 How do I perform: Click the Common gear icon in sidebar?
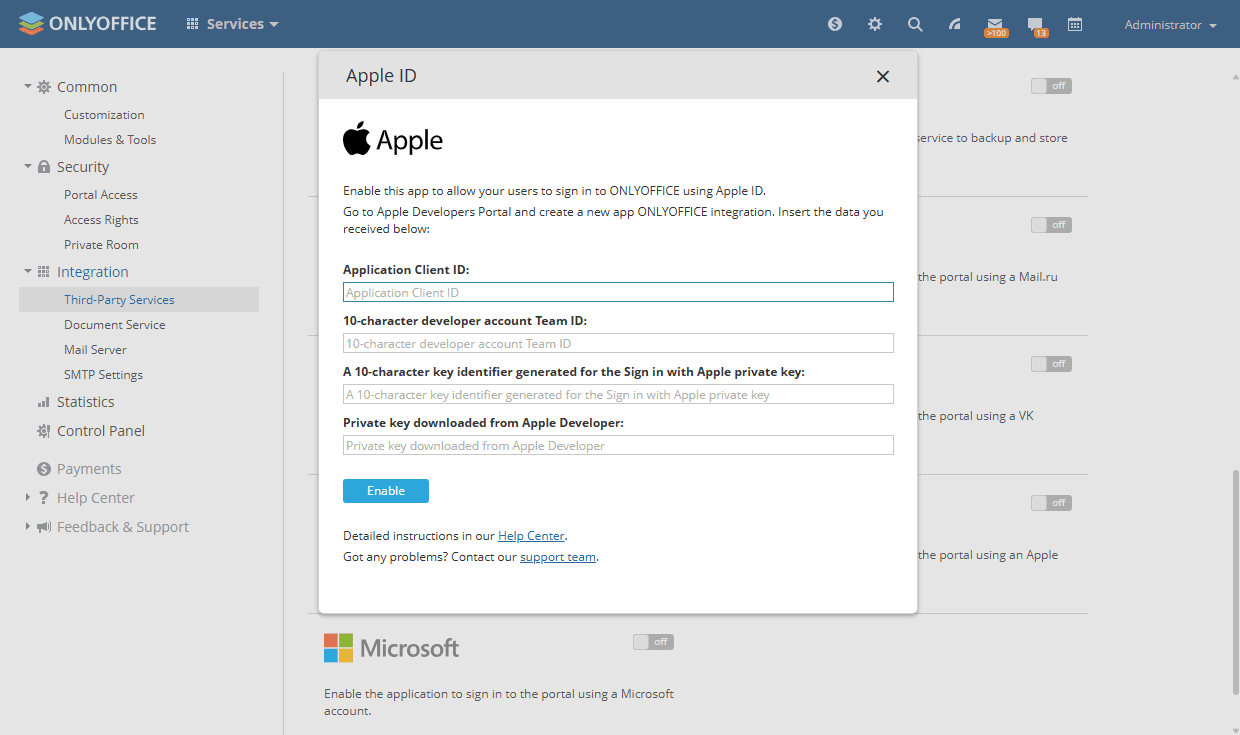pos(44,87)
